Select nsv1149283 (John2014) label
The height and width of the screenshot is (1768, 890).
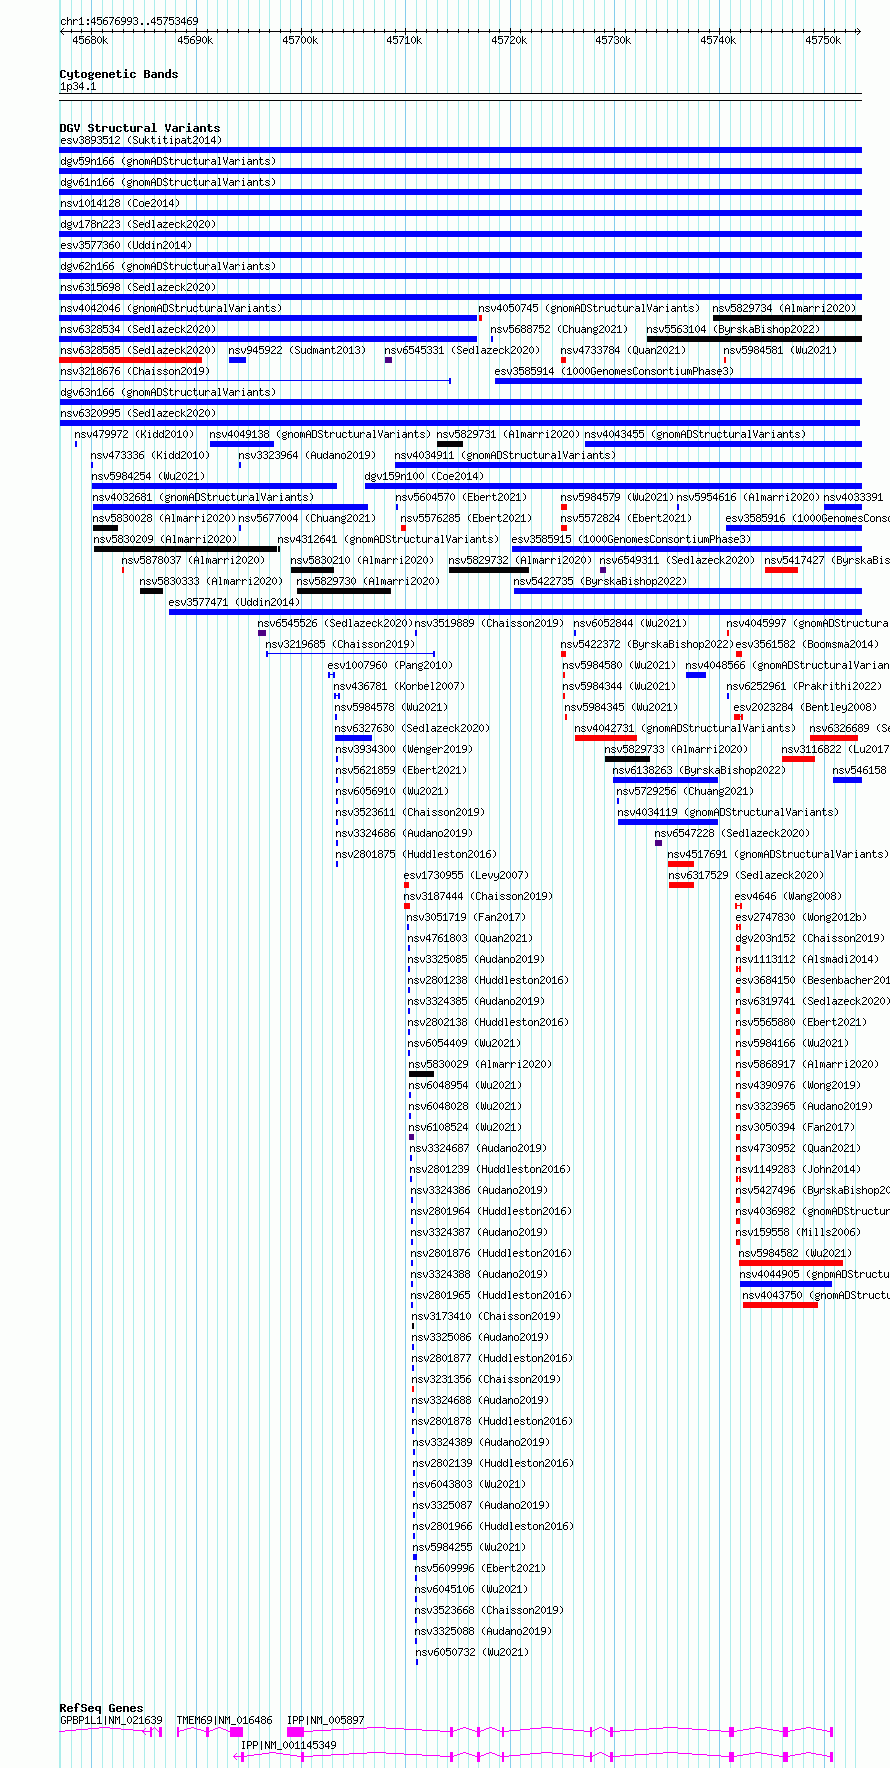tap(798, 1169)
